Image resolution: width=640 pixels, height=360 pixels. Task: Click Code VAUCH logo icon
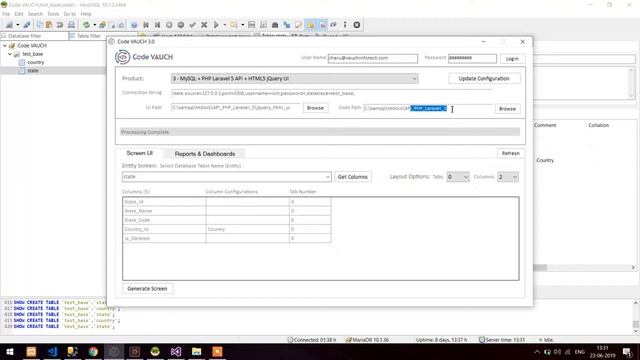click(122, 57)
